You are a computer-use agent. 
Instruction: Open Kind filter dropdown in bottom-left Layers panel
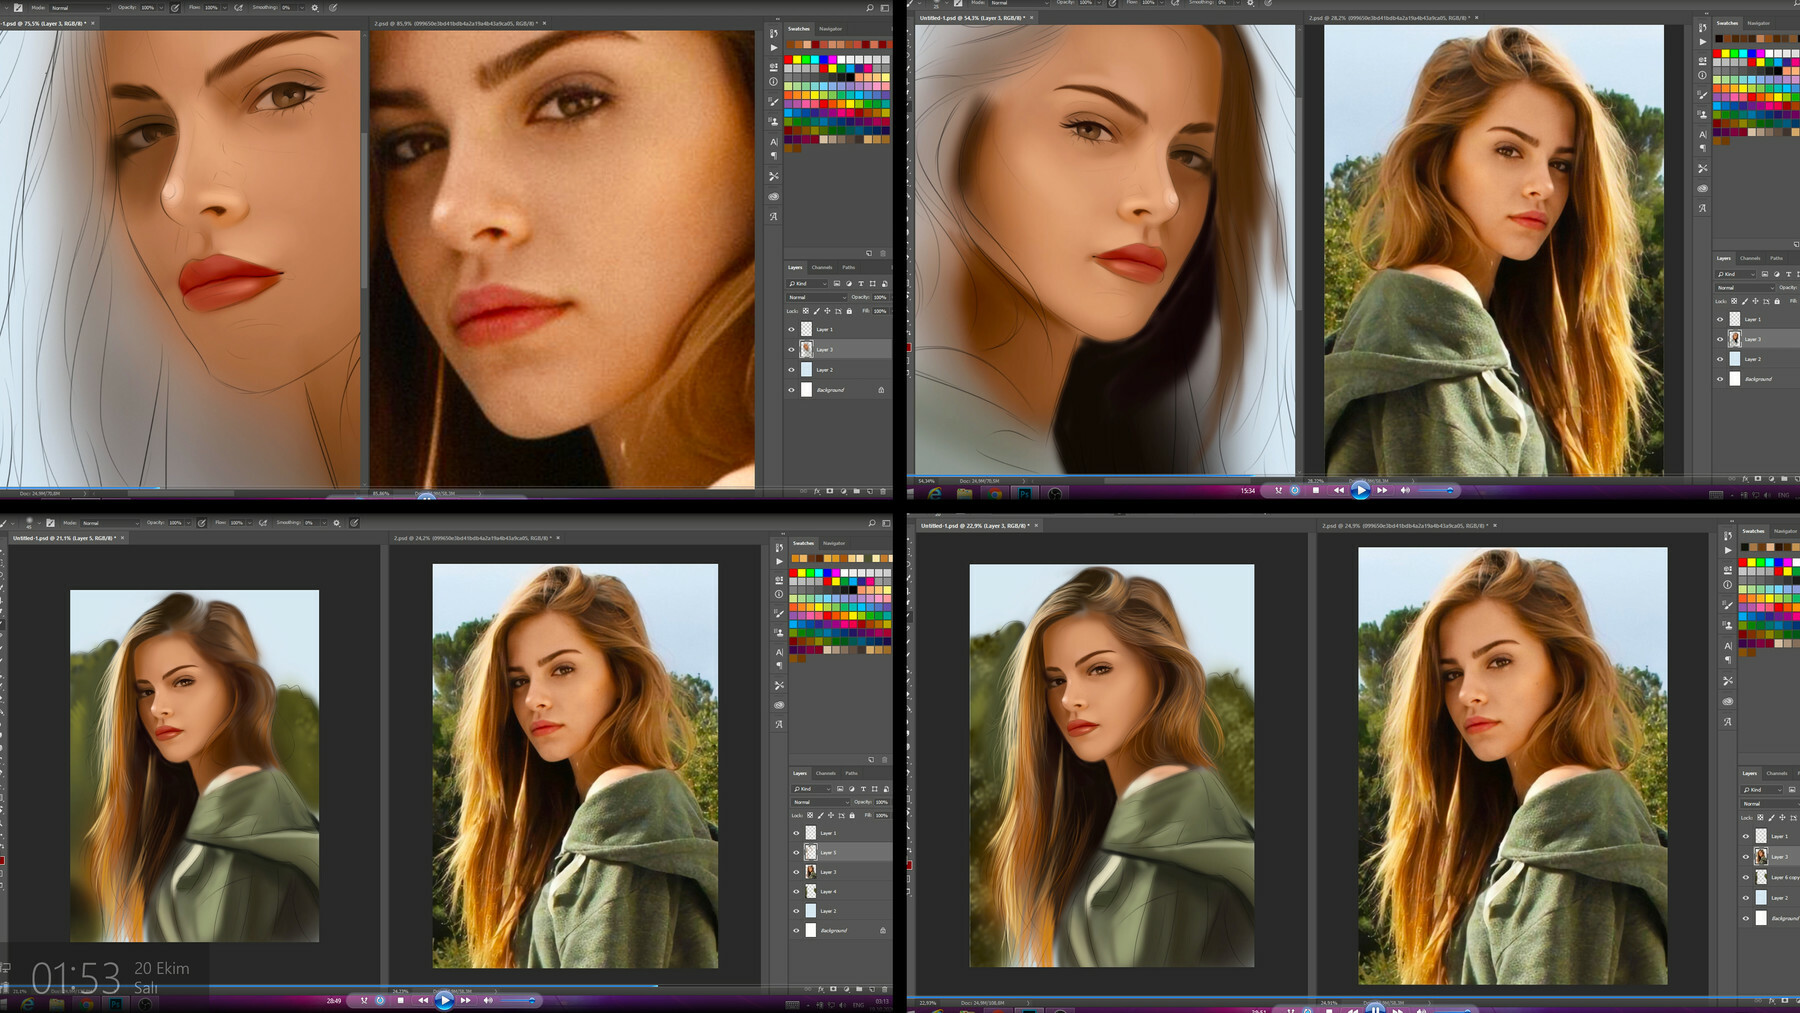pos(812,789)
